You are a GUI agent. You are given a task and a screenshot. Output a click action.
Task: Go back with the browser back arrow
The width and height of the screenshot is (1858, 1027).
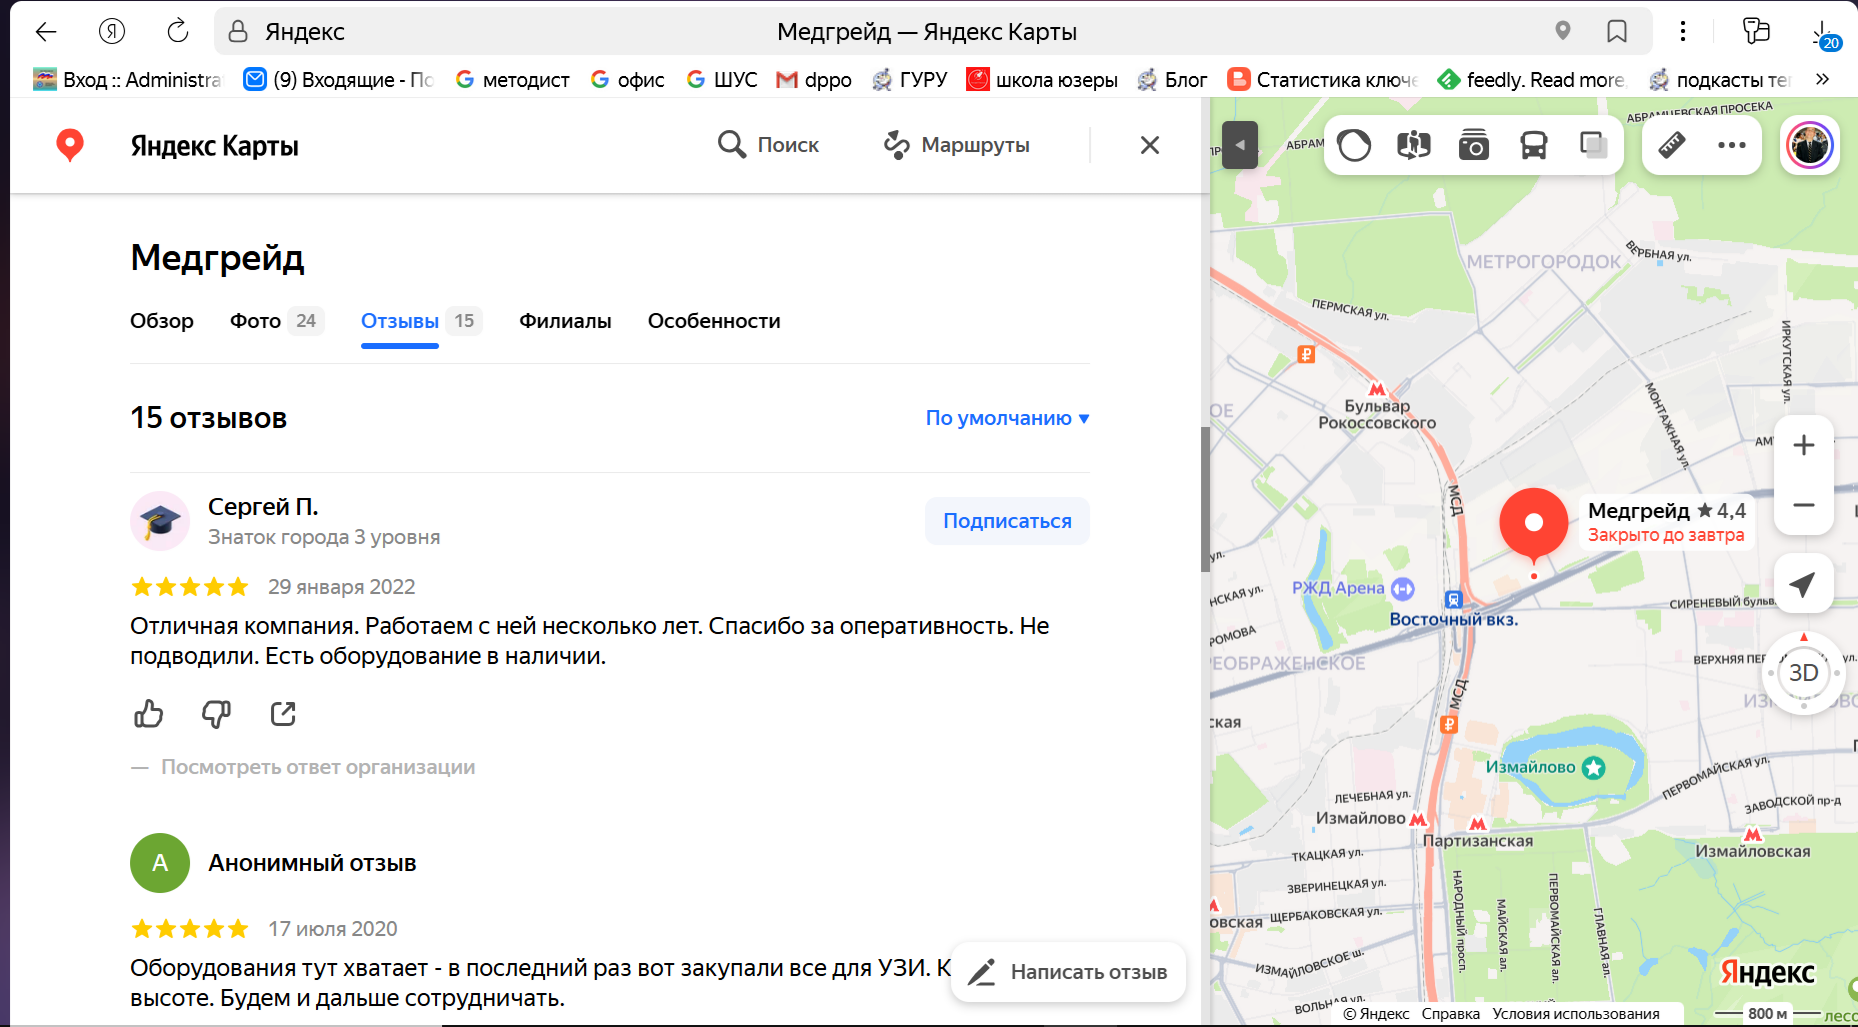[46, 32]
